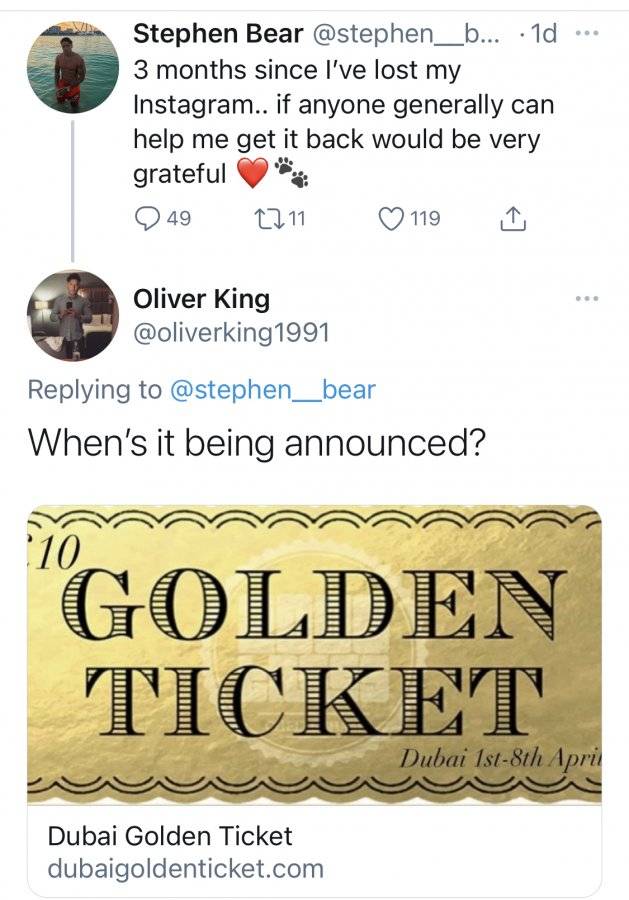
Task: Like the tweet using the heart icon
Action: point(391,219)
